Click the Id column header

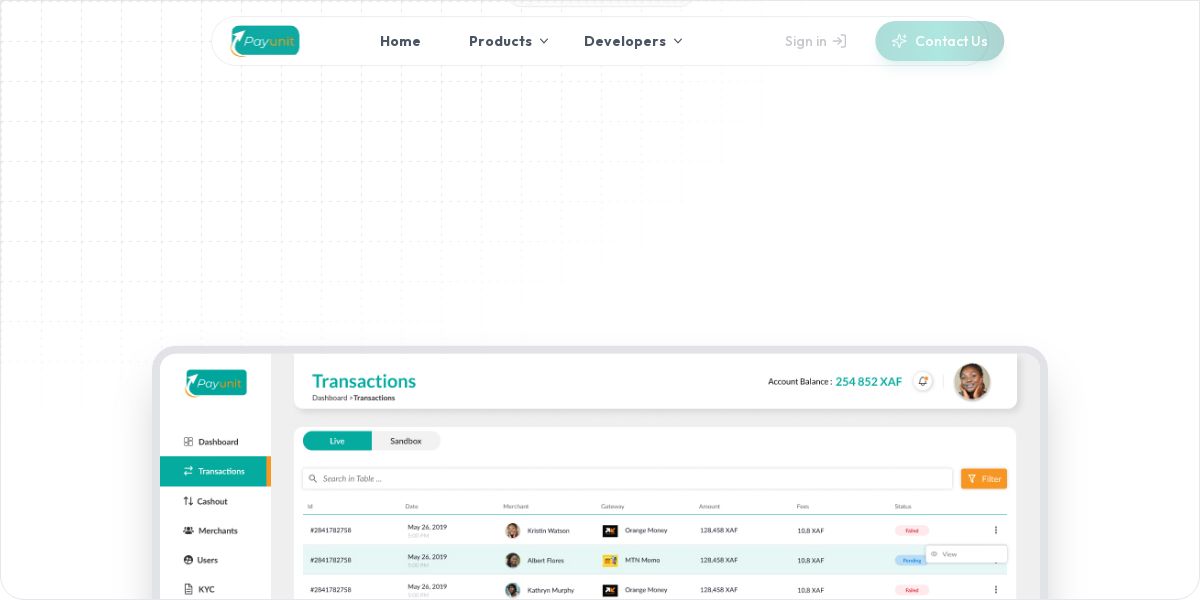point(310,506)
